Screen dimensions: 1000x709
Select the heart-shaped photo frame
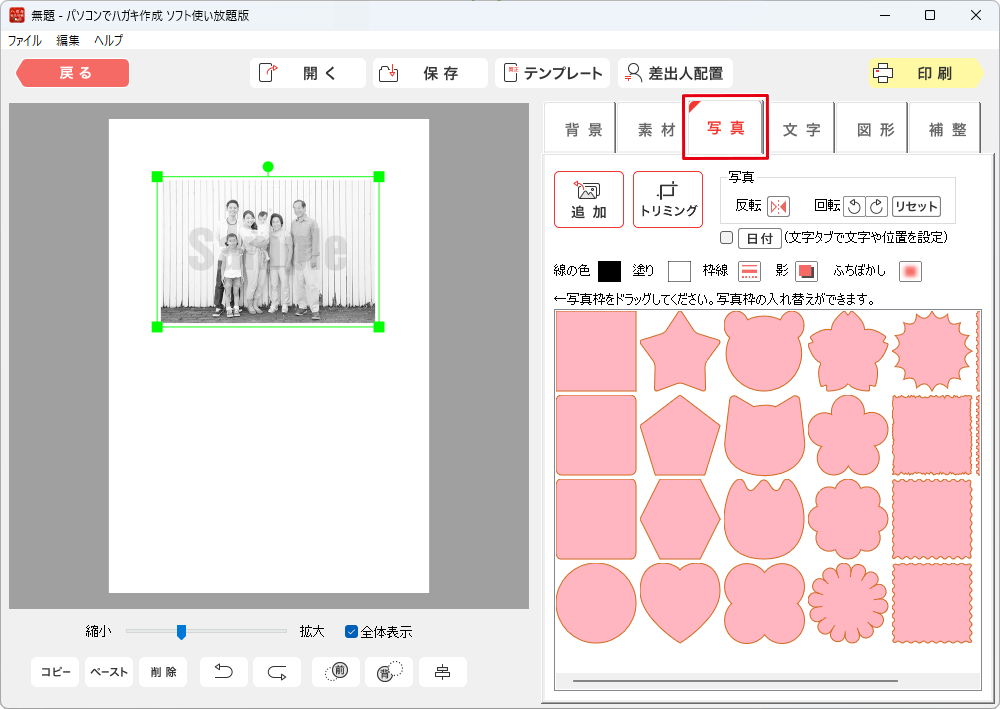tap(679, 602)
